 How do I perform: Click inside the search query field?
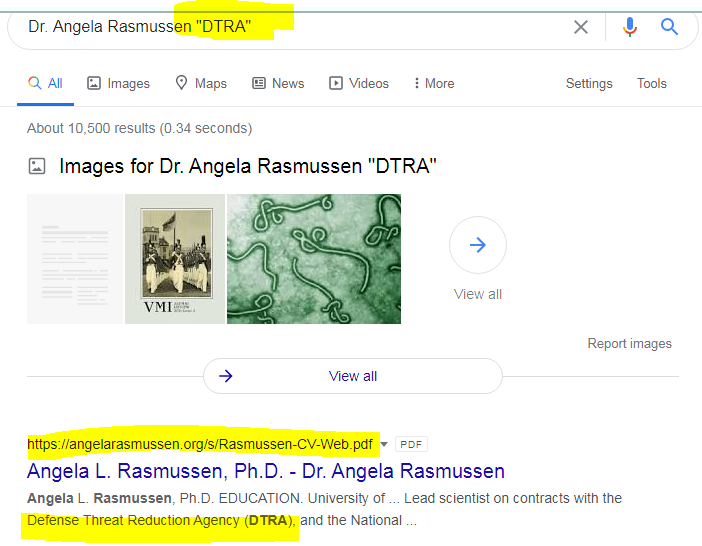(x=300, y=27)
